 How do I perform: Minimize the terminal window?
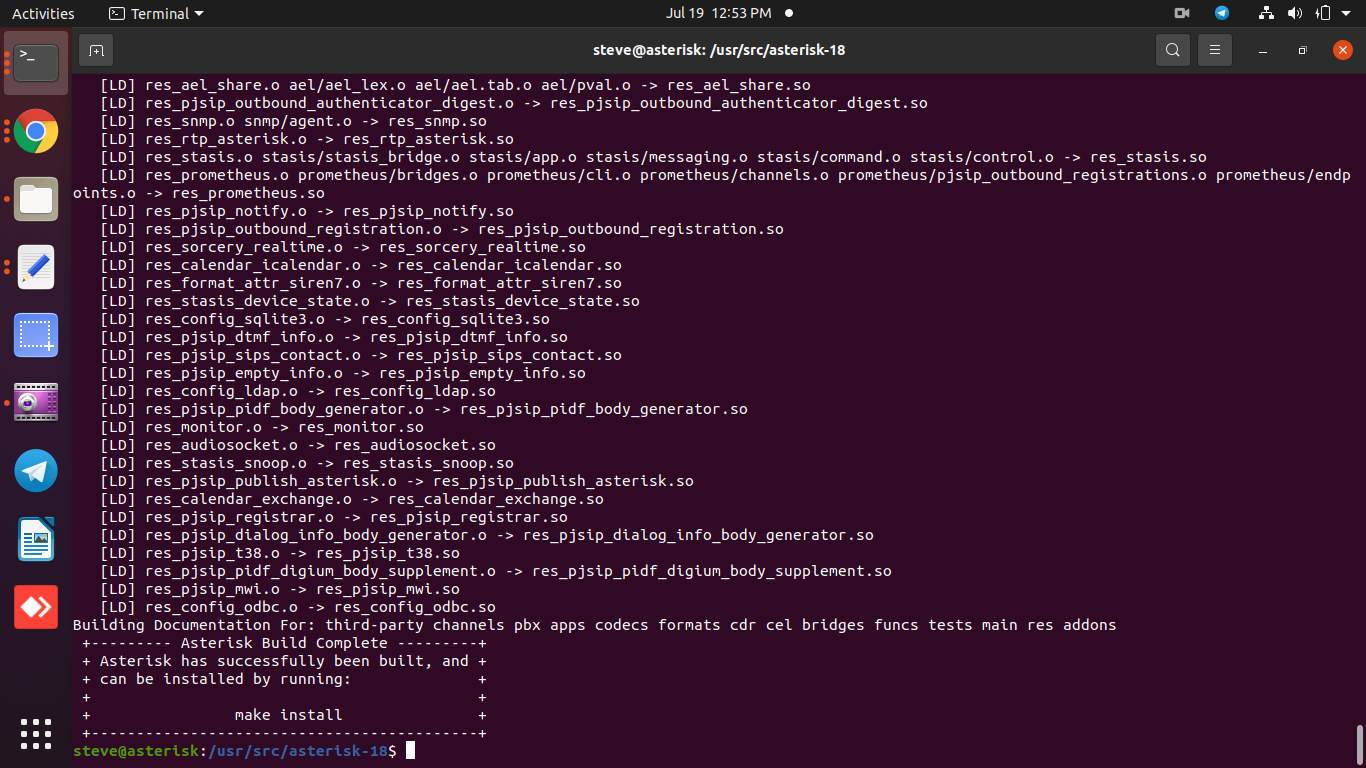[1264, 50]
